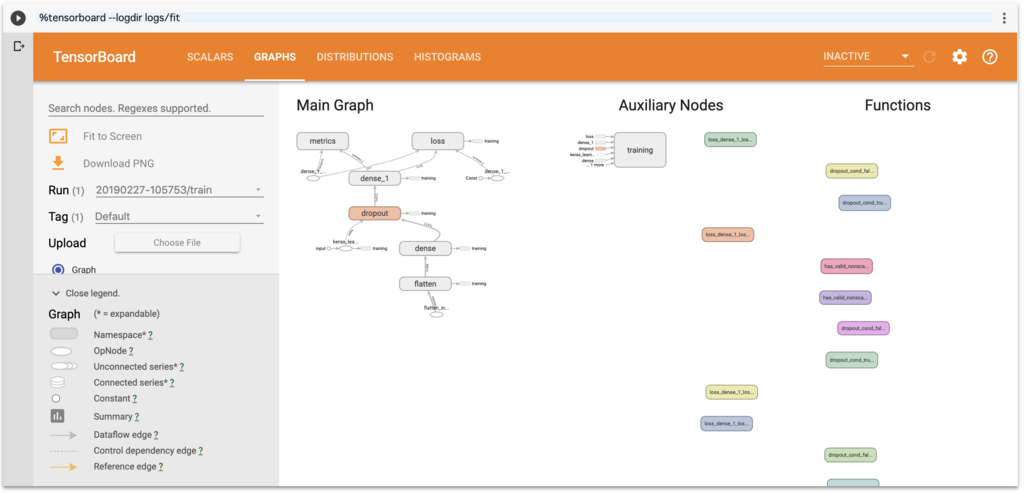Click the Main Graph heading
Screen dimensions: 1024x493
335,105
